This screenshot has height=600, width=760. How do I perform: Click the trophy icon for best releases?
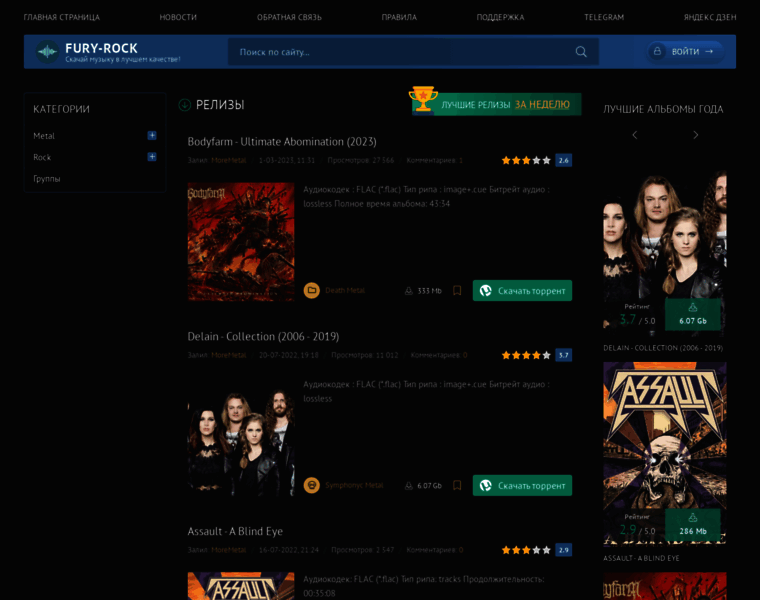423,98
